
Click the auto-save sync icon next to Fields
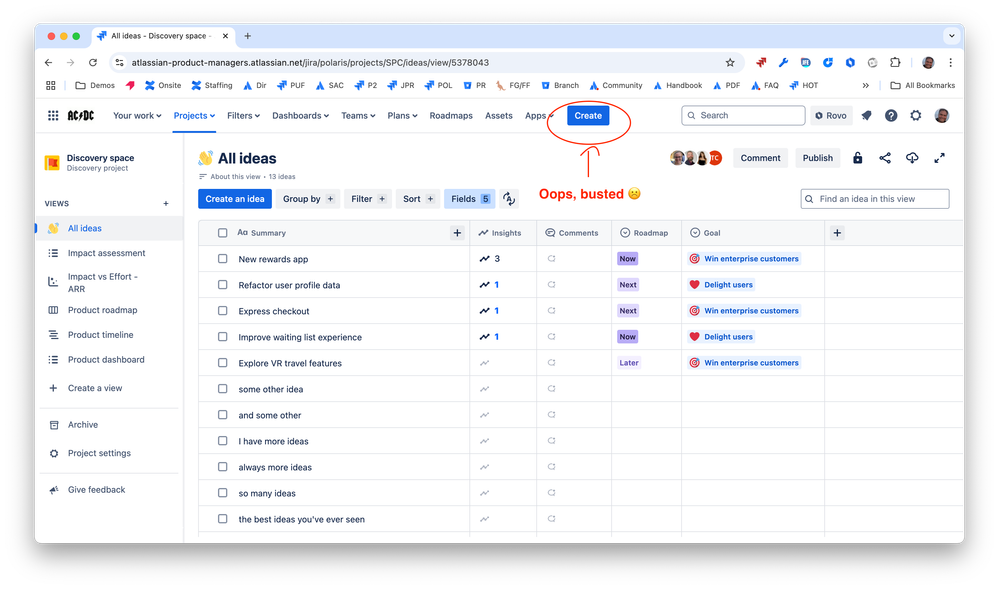(508, 199)
